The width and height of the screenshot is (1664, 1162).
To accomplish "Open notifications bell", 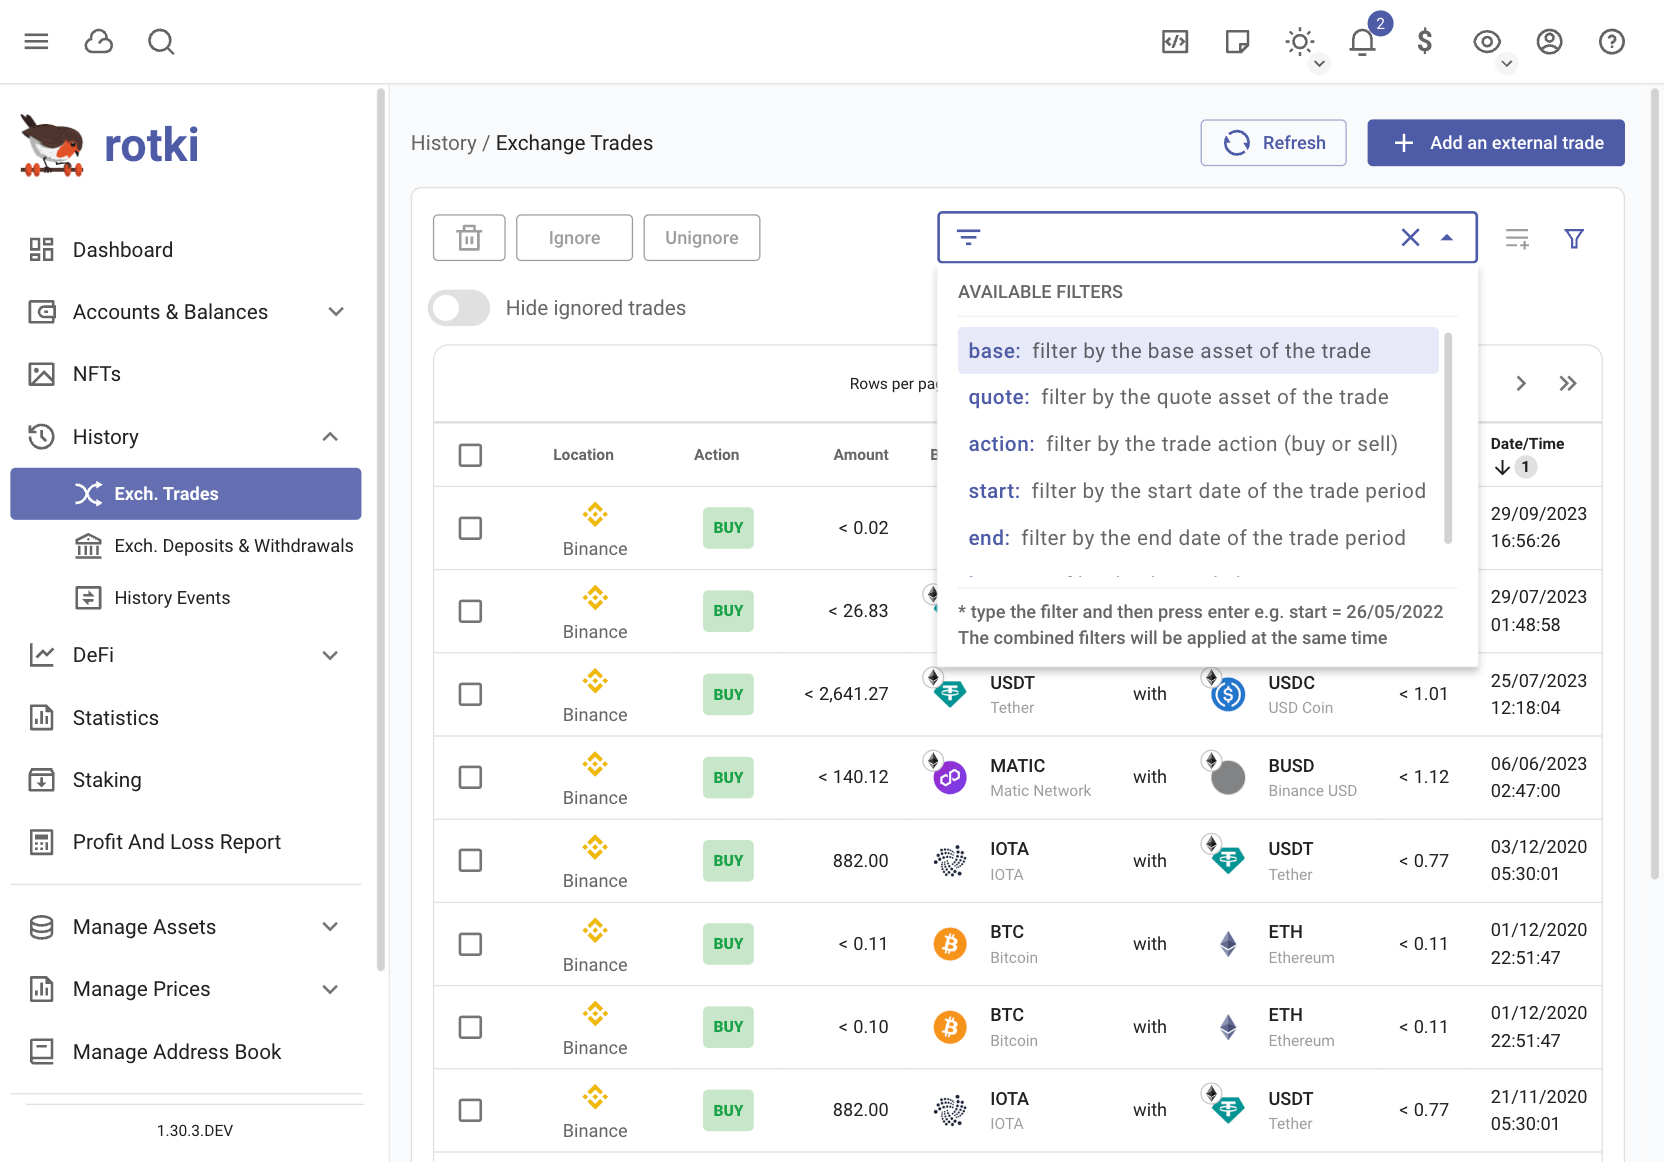I will (x=1362, y=42).
